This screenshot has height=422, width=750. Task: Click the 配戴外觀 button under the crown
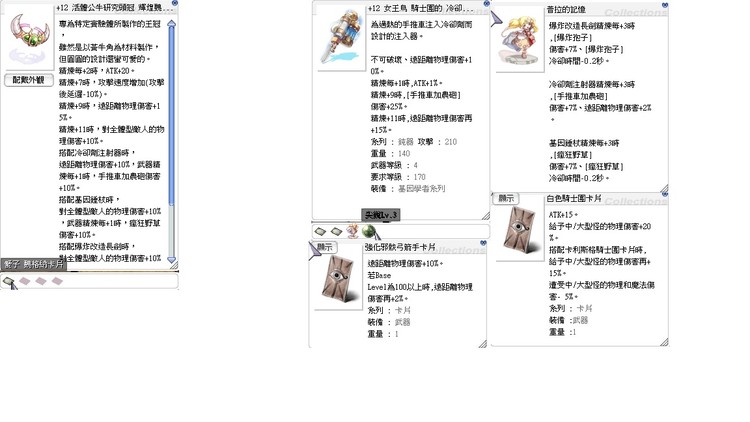point(28,80)
